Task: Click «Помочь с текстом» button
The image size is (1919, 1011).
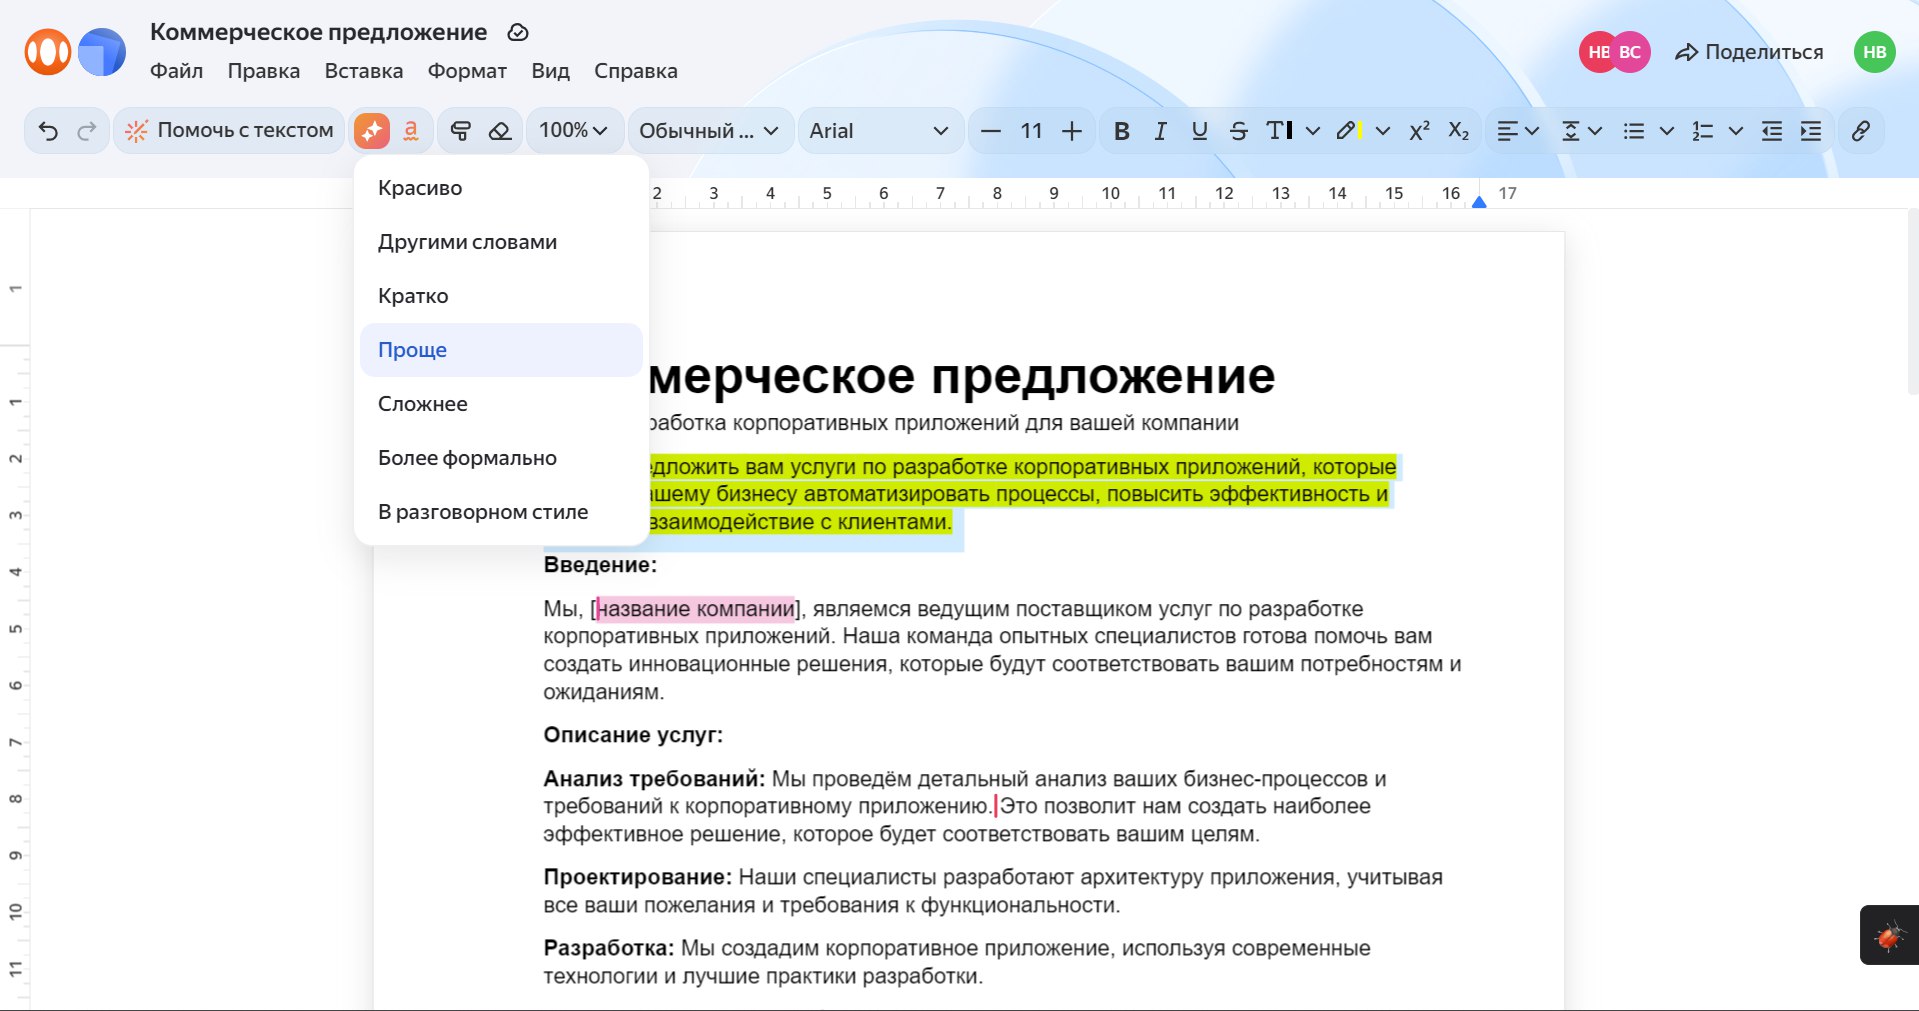Action: coord(229,130)
